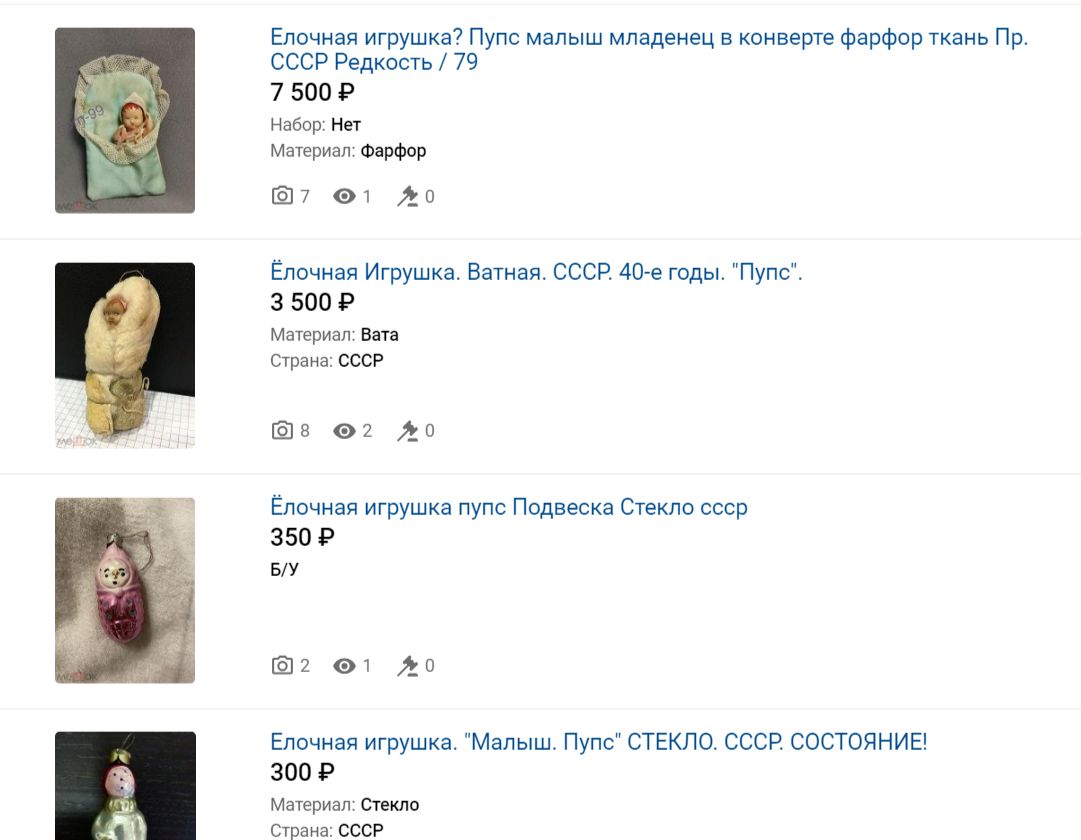Click gavel bids icon on 3 500 ₽ listing
The image size is (1081, 840).
[x=407, y=431]
